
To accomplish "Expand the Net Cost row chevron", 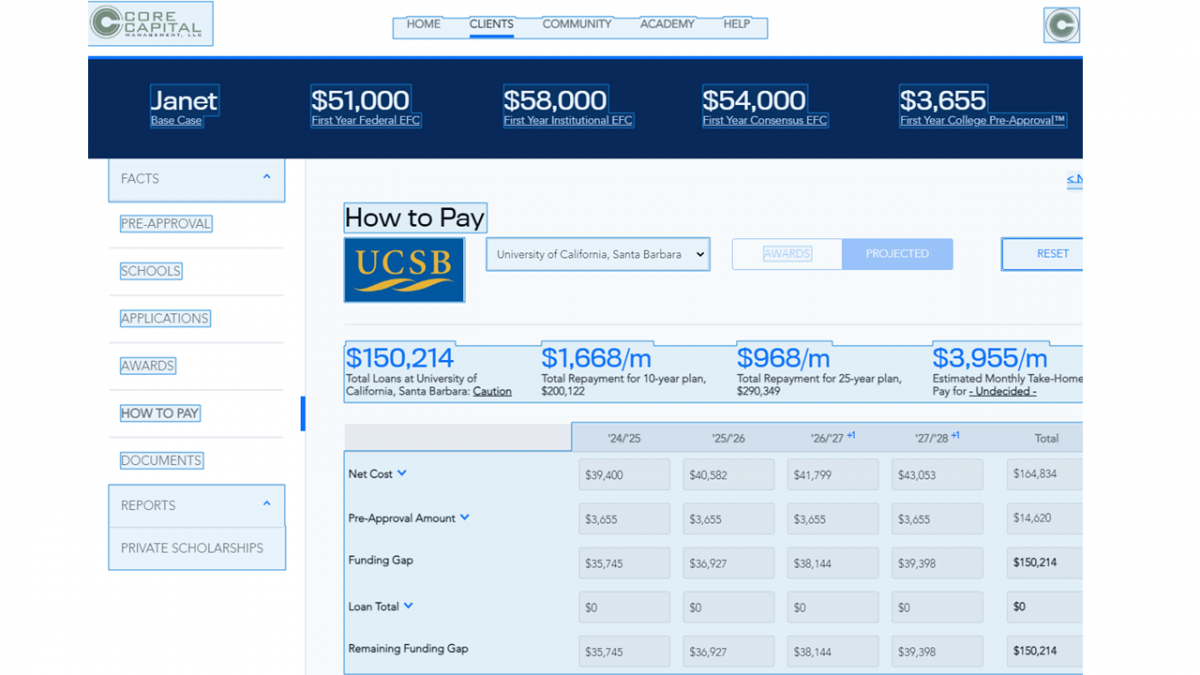I will point(402,474).
